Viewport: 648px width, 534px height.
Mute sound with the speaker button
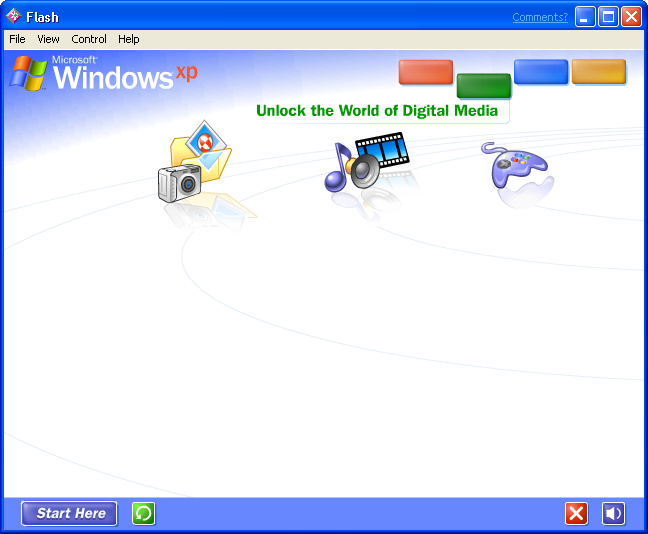tap(613, 513)
